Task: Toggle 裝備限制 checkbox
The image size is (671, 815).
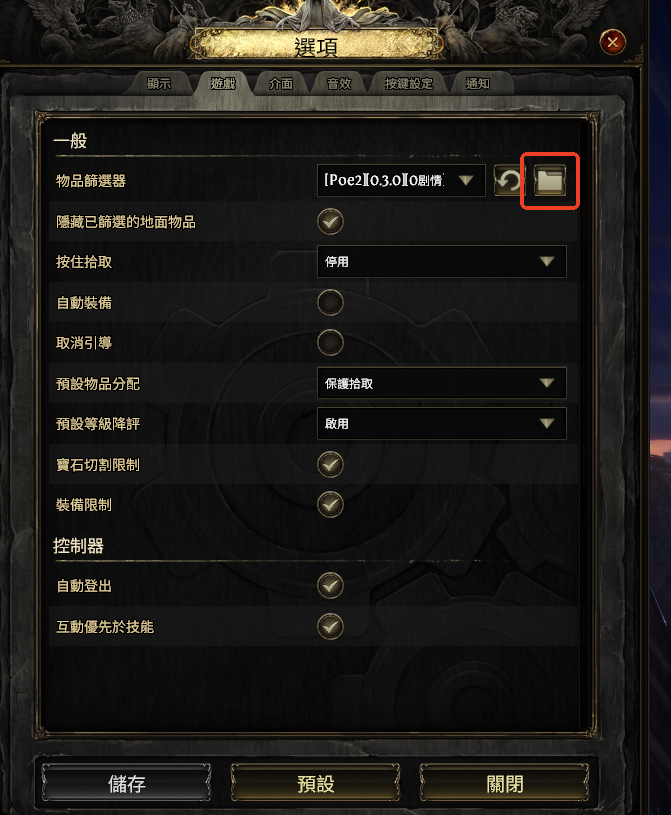Action: pyautogui.click(x=331, y=504)
